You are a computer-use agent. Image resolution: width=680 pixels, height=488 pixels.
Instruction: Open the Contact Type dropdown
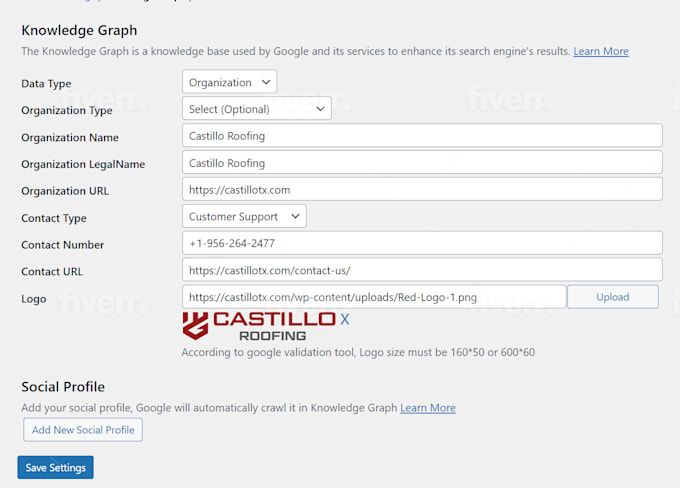244,216
